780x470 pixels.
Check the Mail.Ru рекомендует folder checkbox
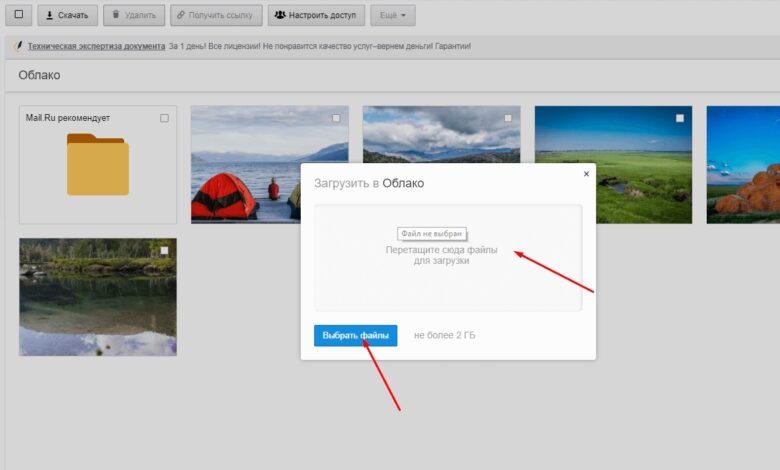(164, 118)
